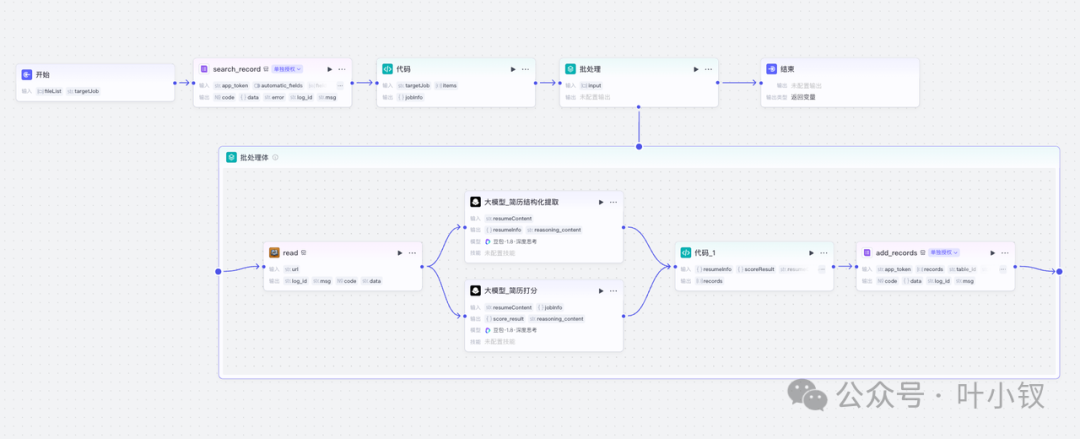
Task: Click the read node plugin icon
Action: click(x=274, y=252)
